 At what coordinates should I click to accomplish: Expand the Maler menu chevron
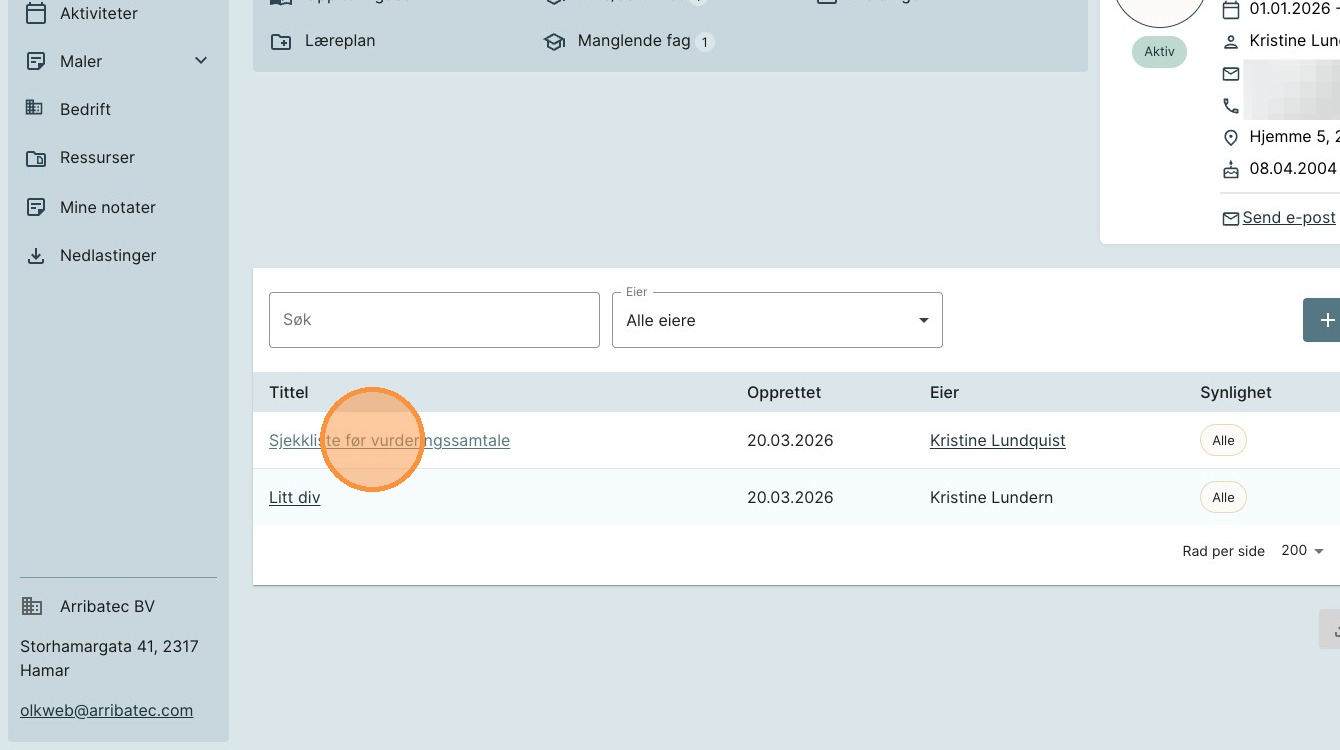click(x=201, y=61)
